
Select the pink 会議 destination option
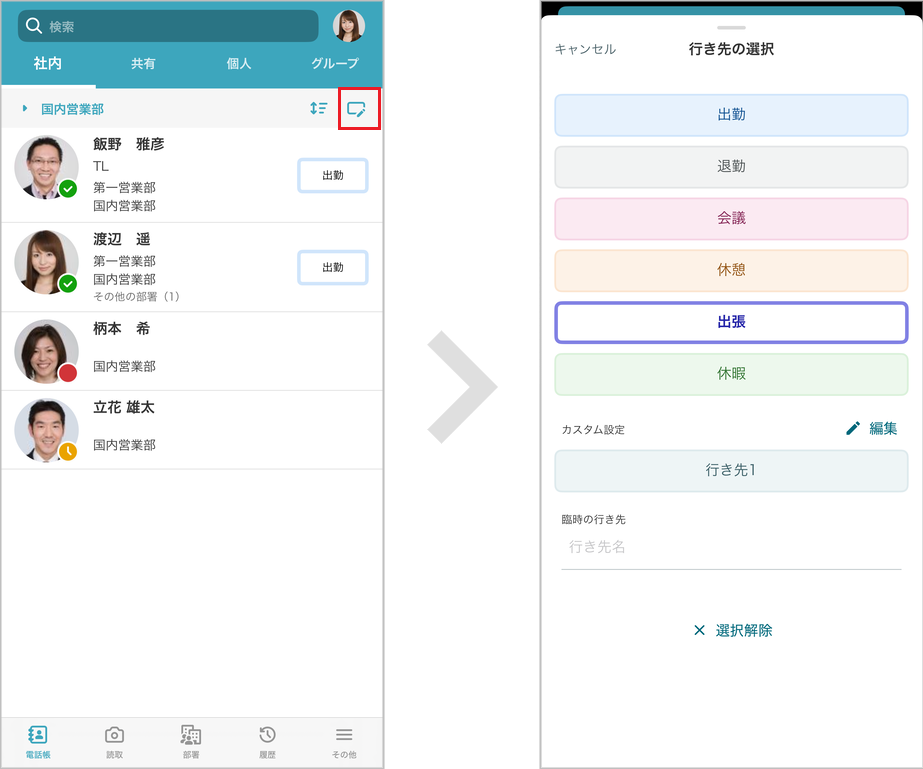click(731, 218)
